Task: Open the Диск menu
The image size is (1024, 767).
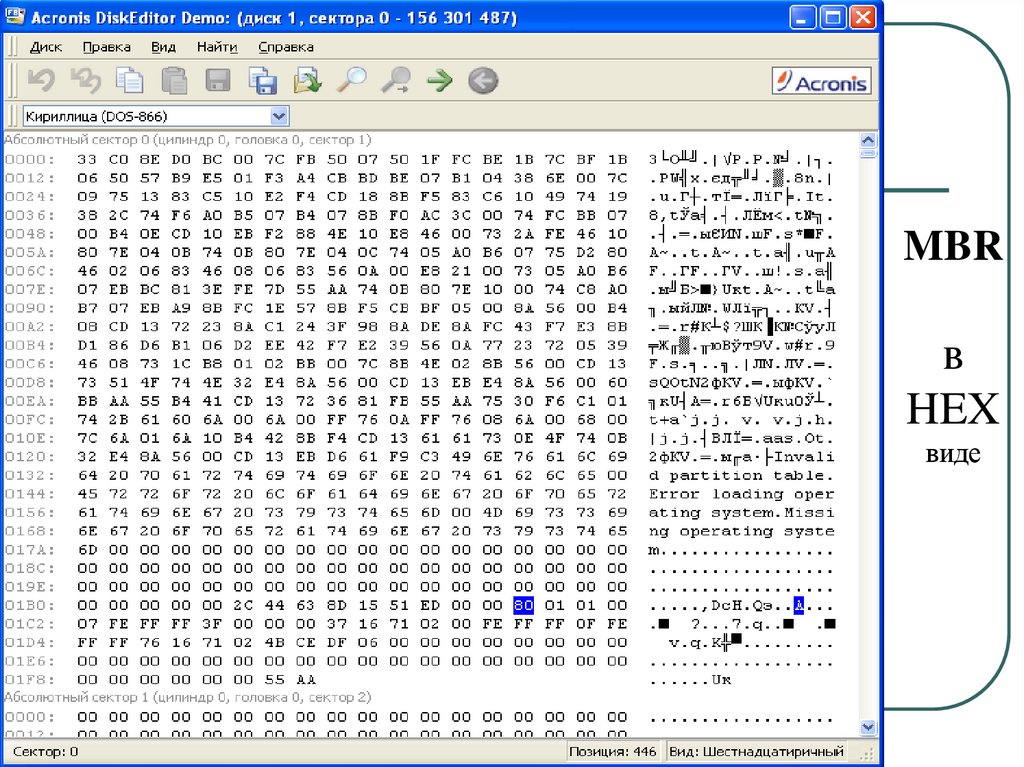Action: tap(46, 47)
